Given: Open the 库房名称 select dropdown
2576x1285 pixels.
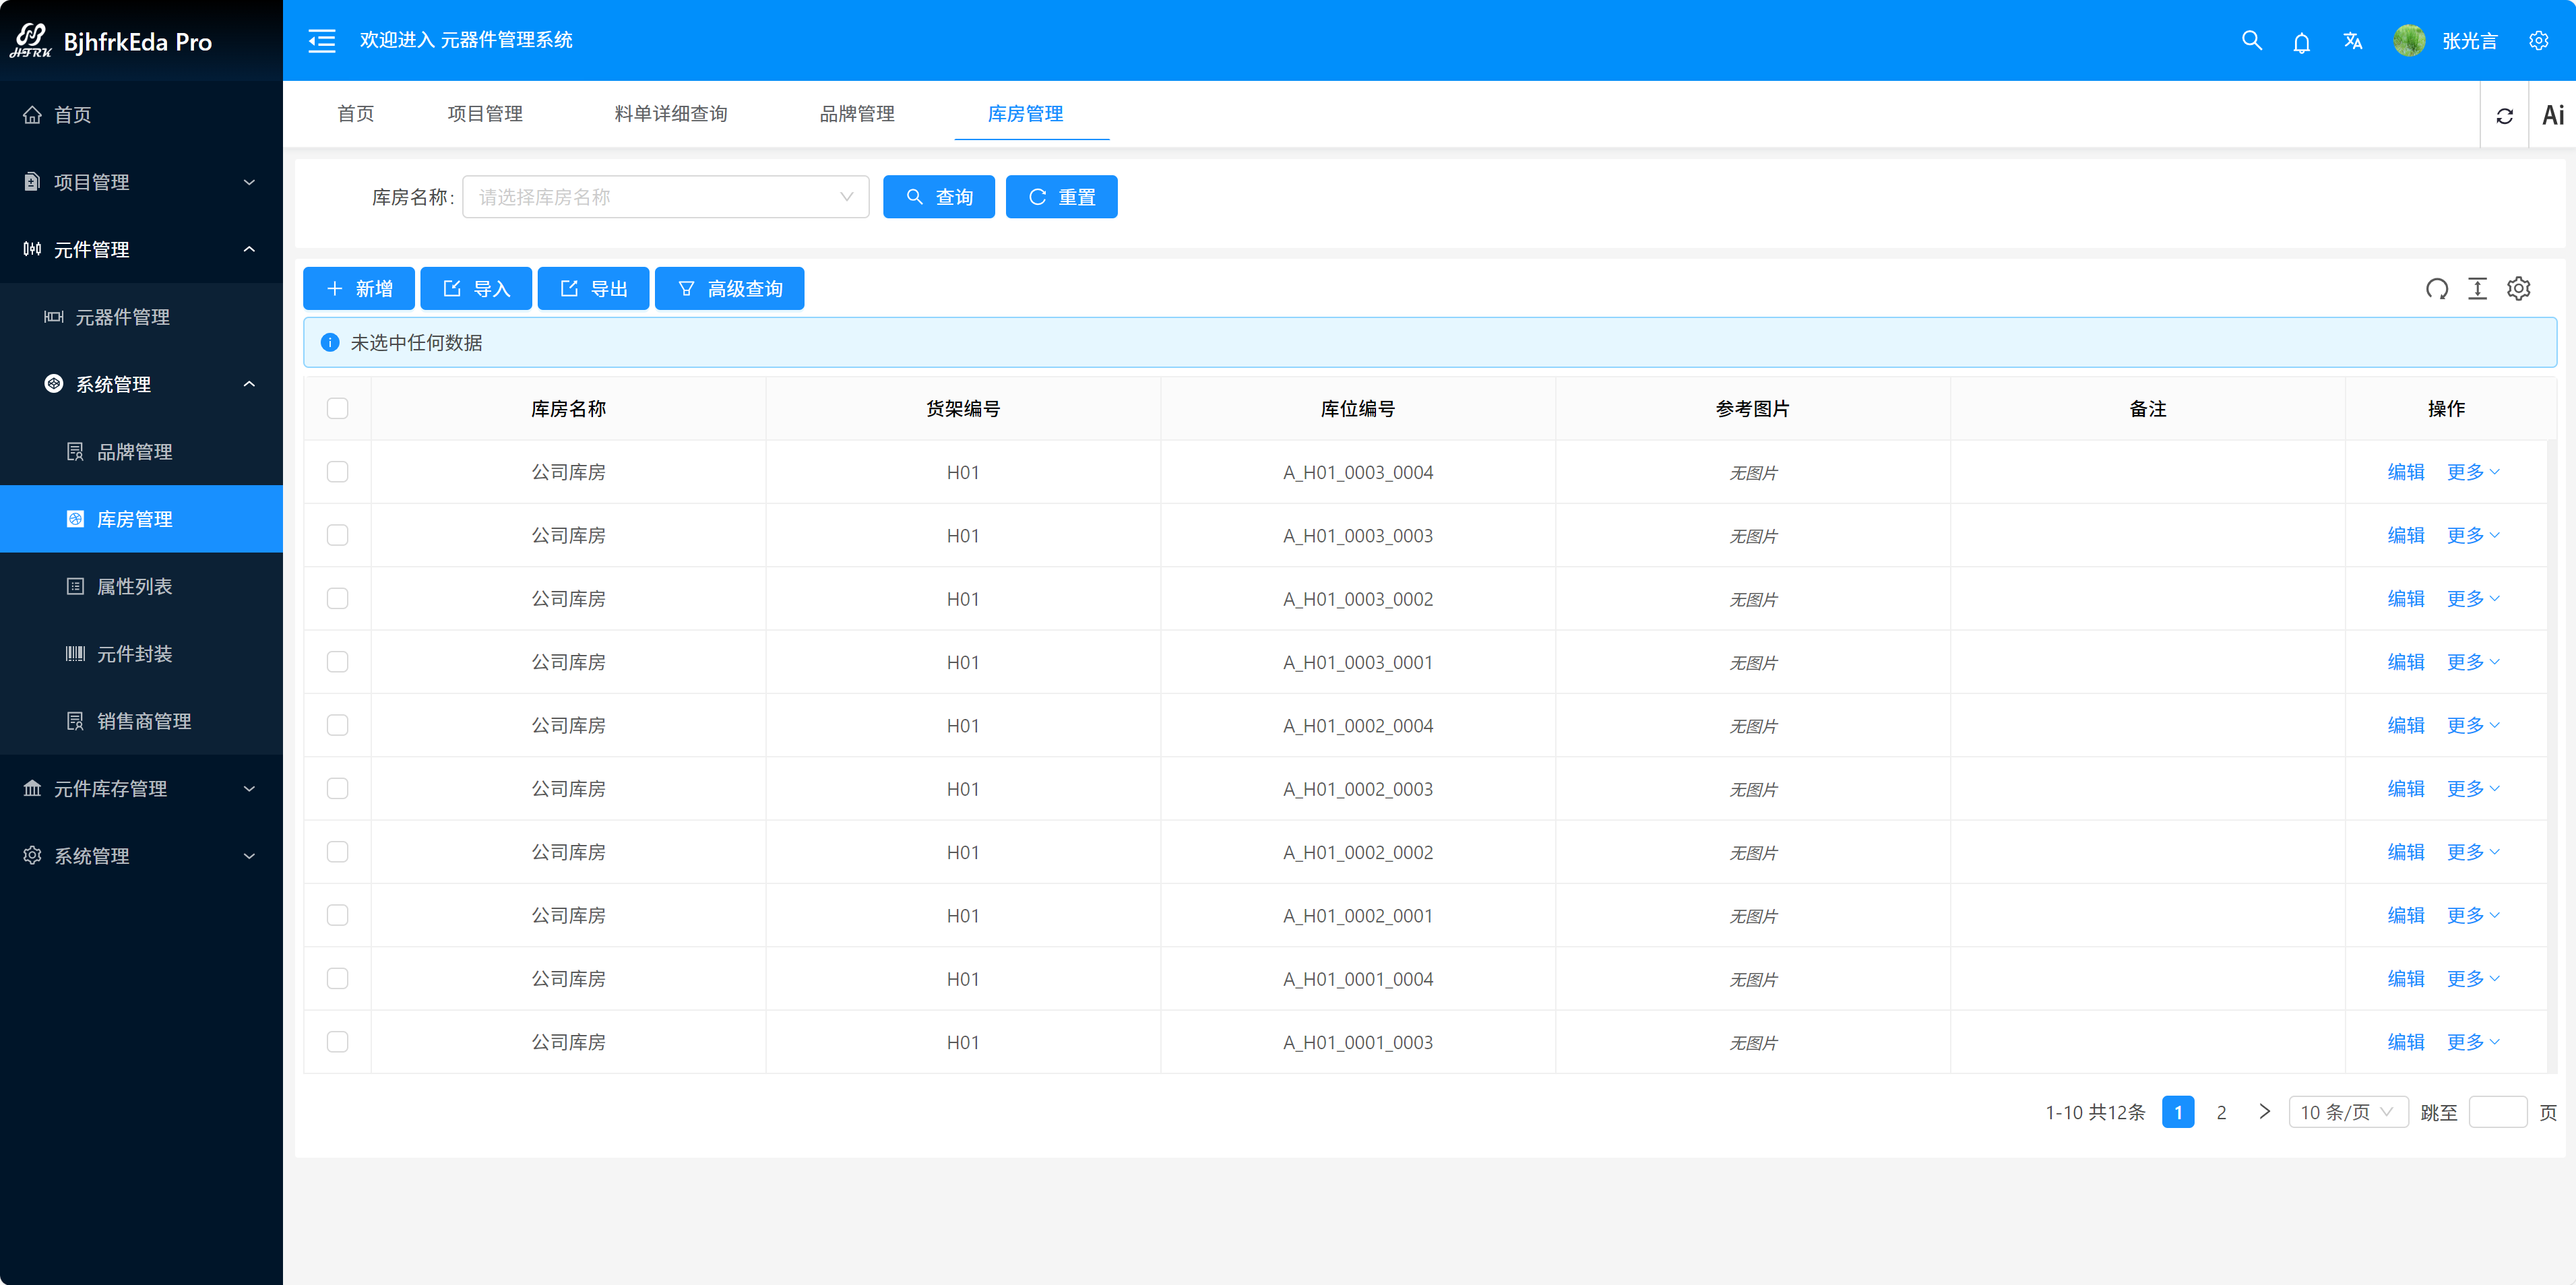Looking at the screenshot, I should tap(665, 197).
